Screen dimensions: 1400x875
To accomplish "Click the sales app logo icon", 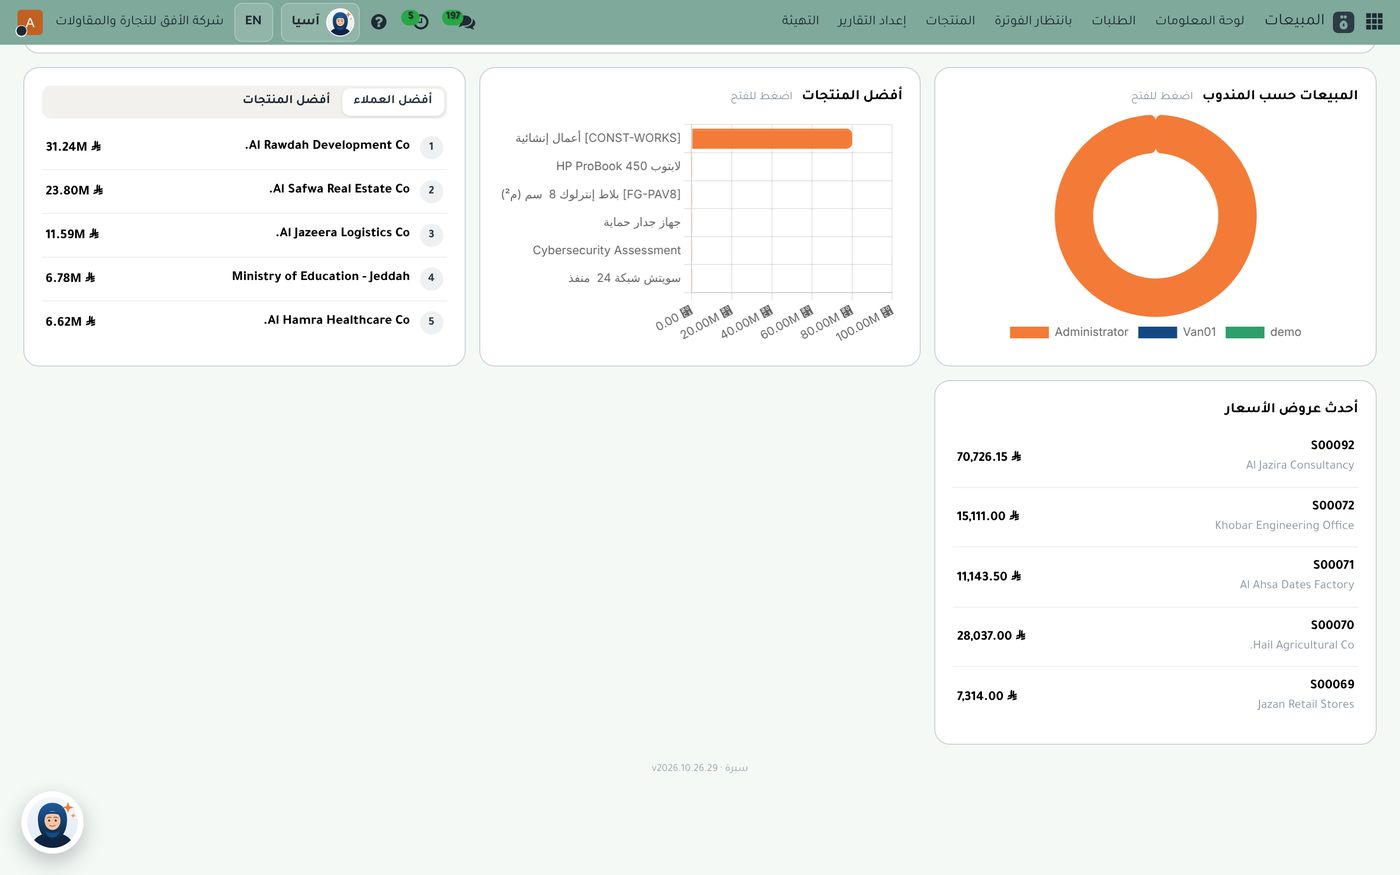I will (1344, 21).
